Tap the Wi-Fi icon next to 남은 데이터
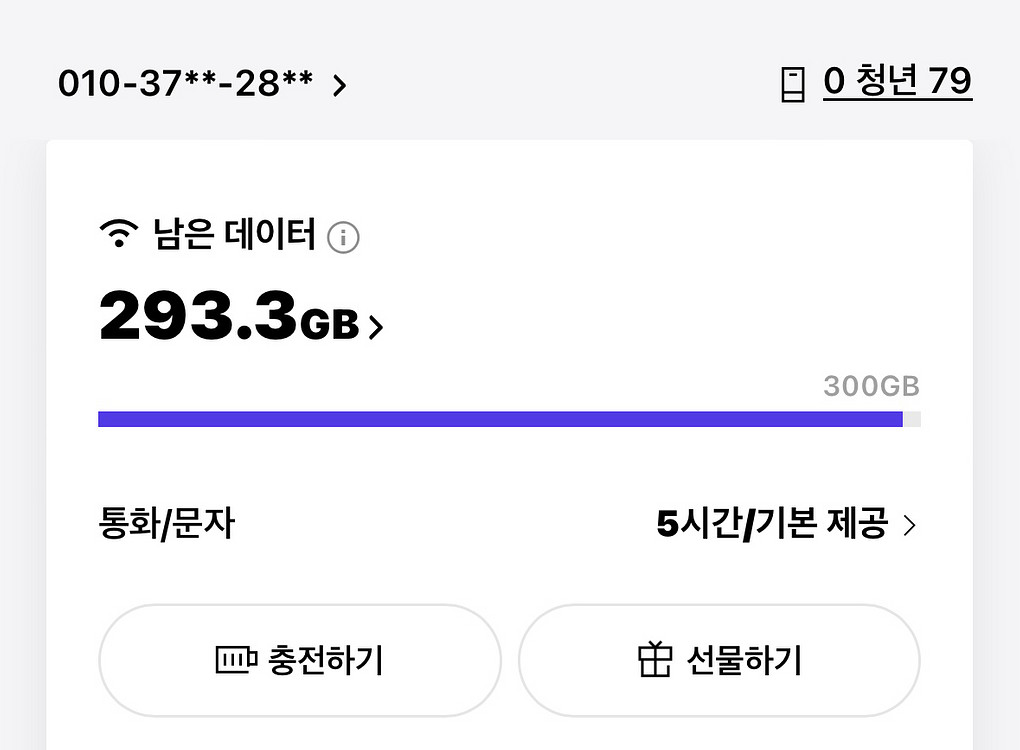The image size is (1020, 750). click(118, 236)
